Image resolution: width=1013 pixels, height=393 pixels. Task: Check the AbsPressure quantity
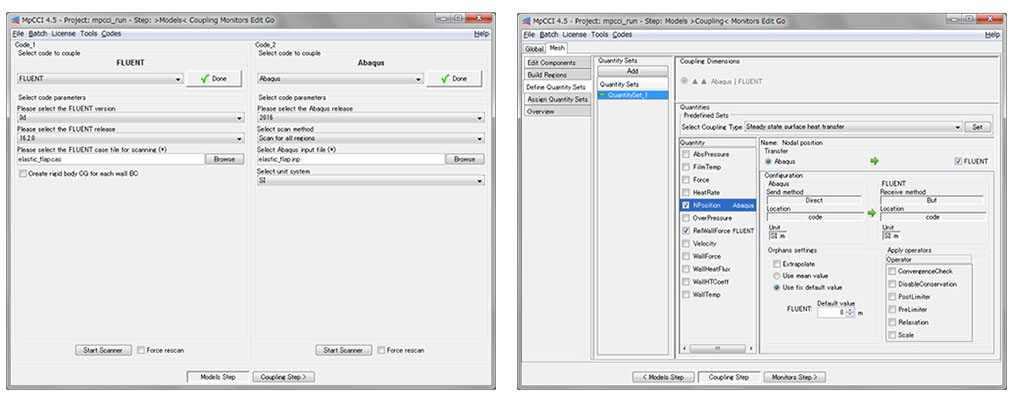click(685, 154)
